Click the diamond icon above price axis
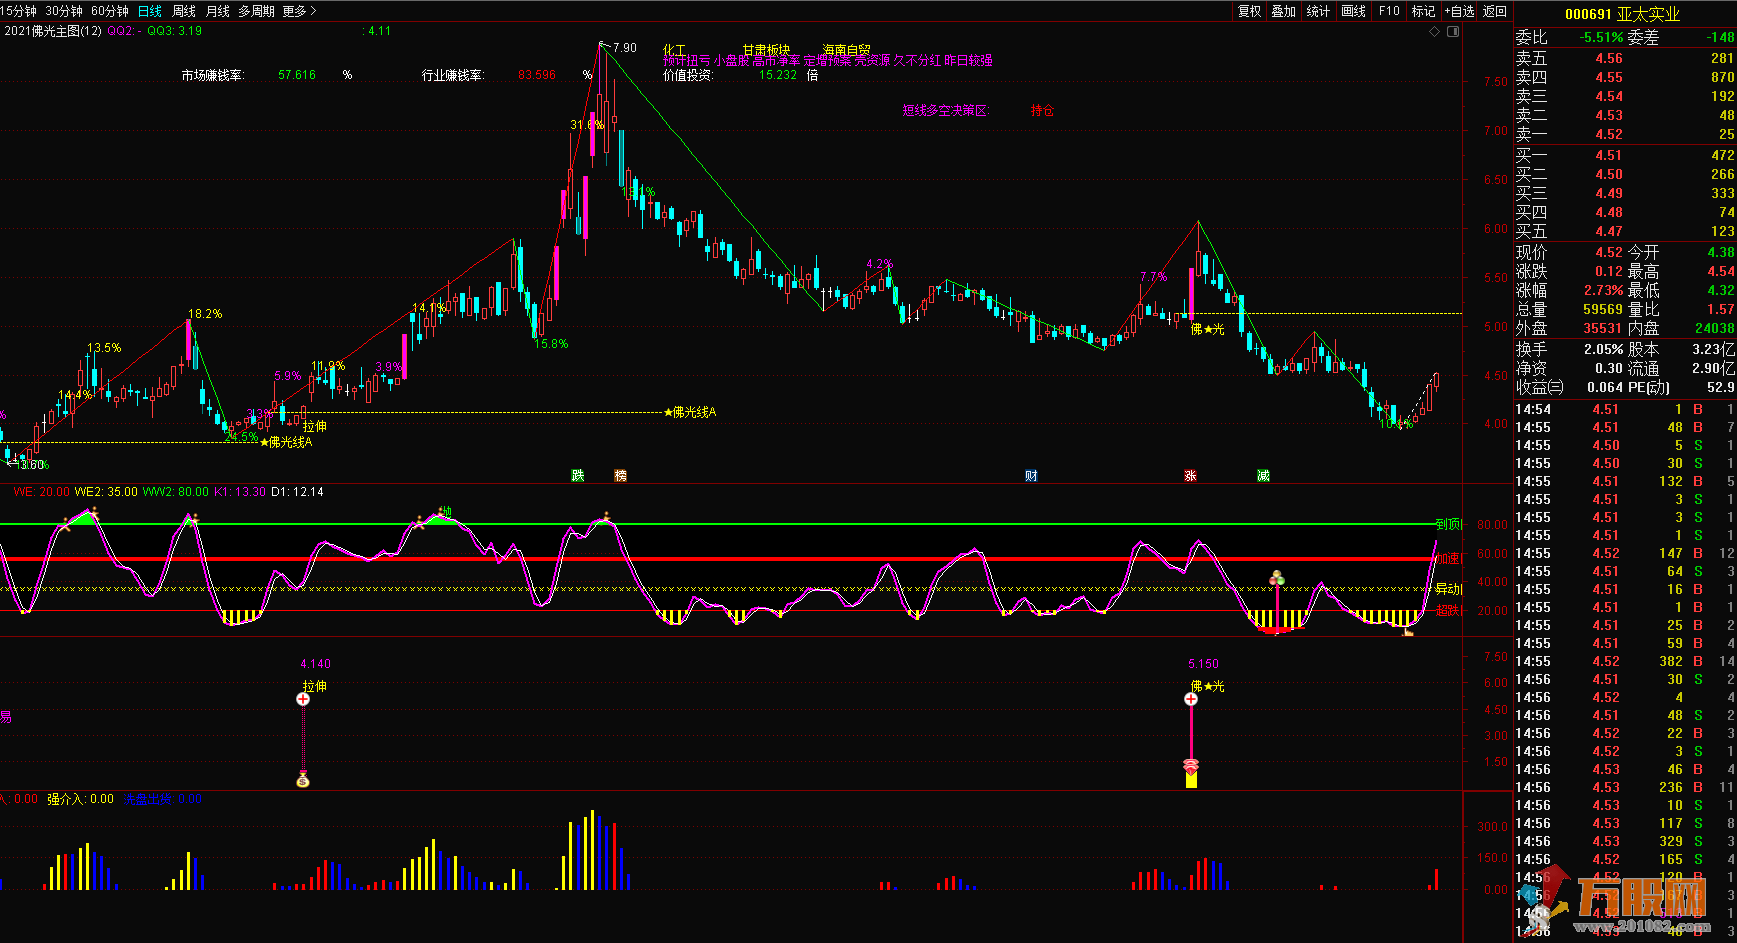This screenshot has height=943, width=1737. pyautogui.click(x=1434, y=31)
